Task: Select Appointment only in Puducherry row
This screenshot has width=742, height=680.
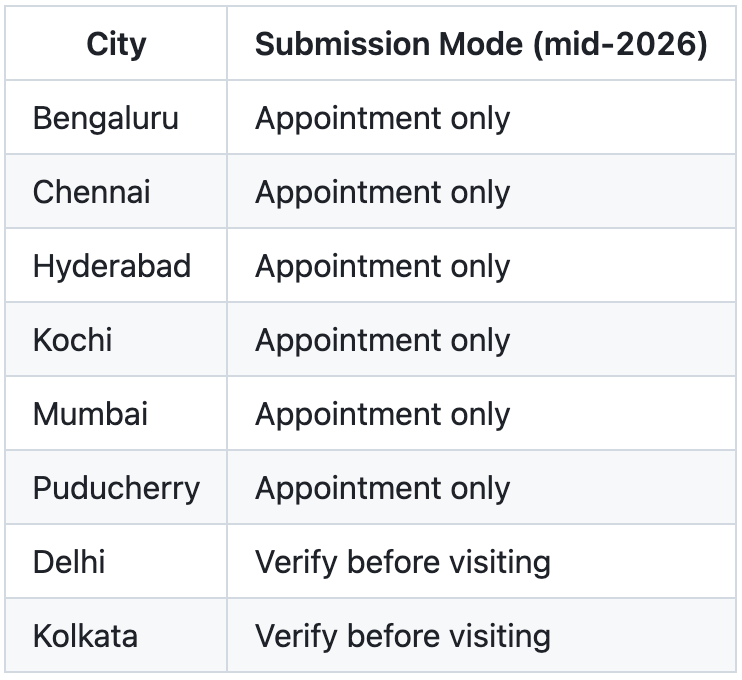Action: coord(382,488)
